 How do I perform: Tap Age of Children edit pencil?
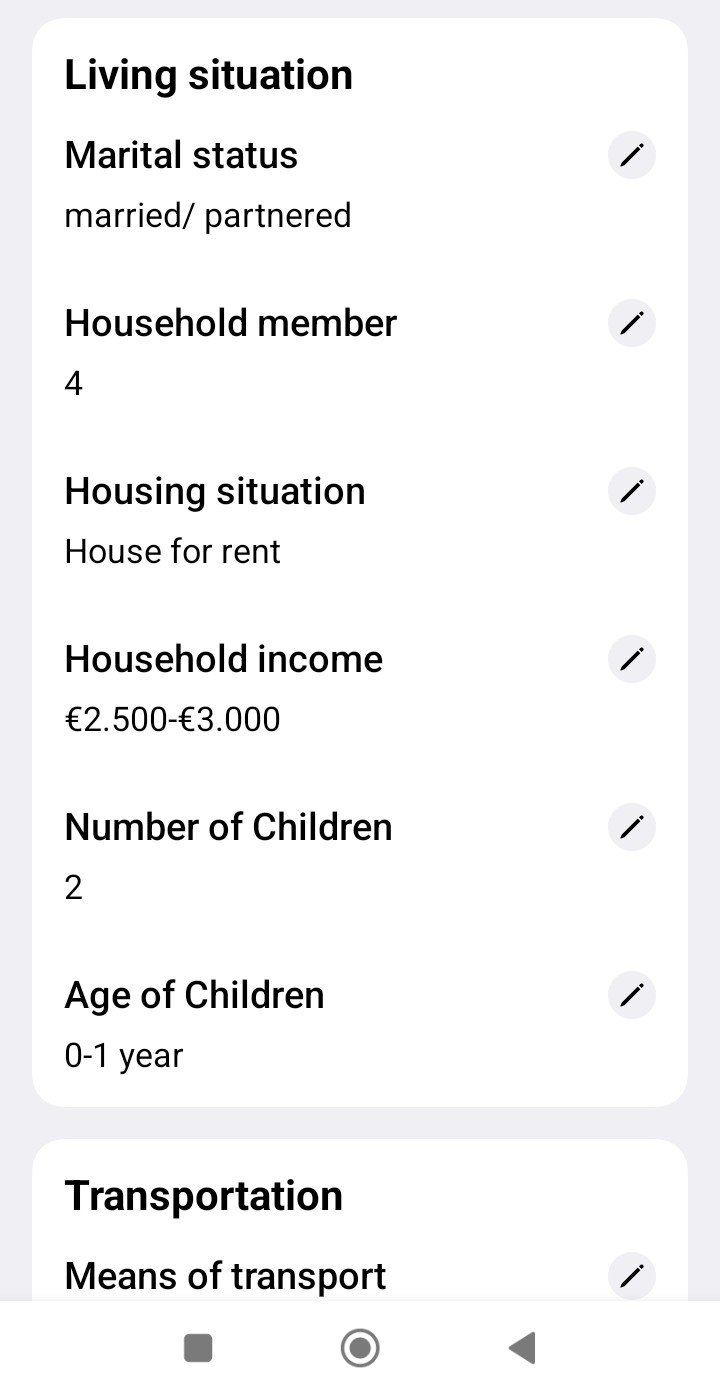pos(631,995)
